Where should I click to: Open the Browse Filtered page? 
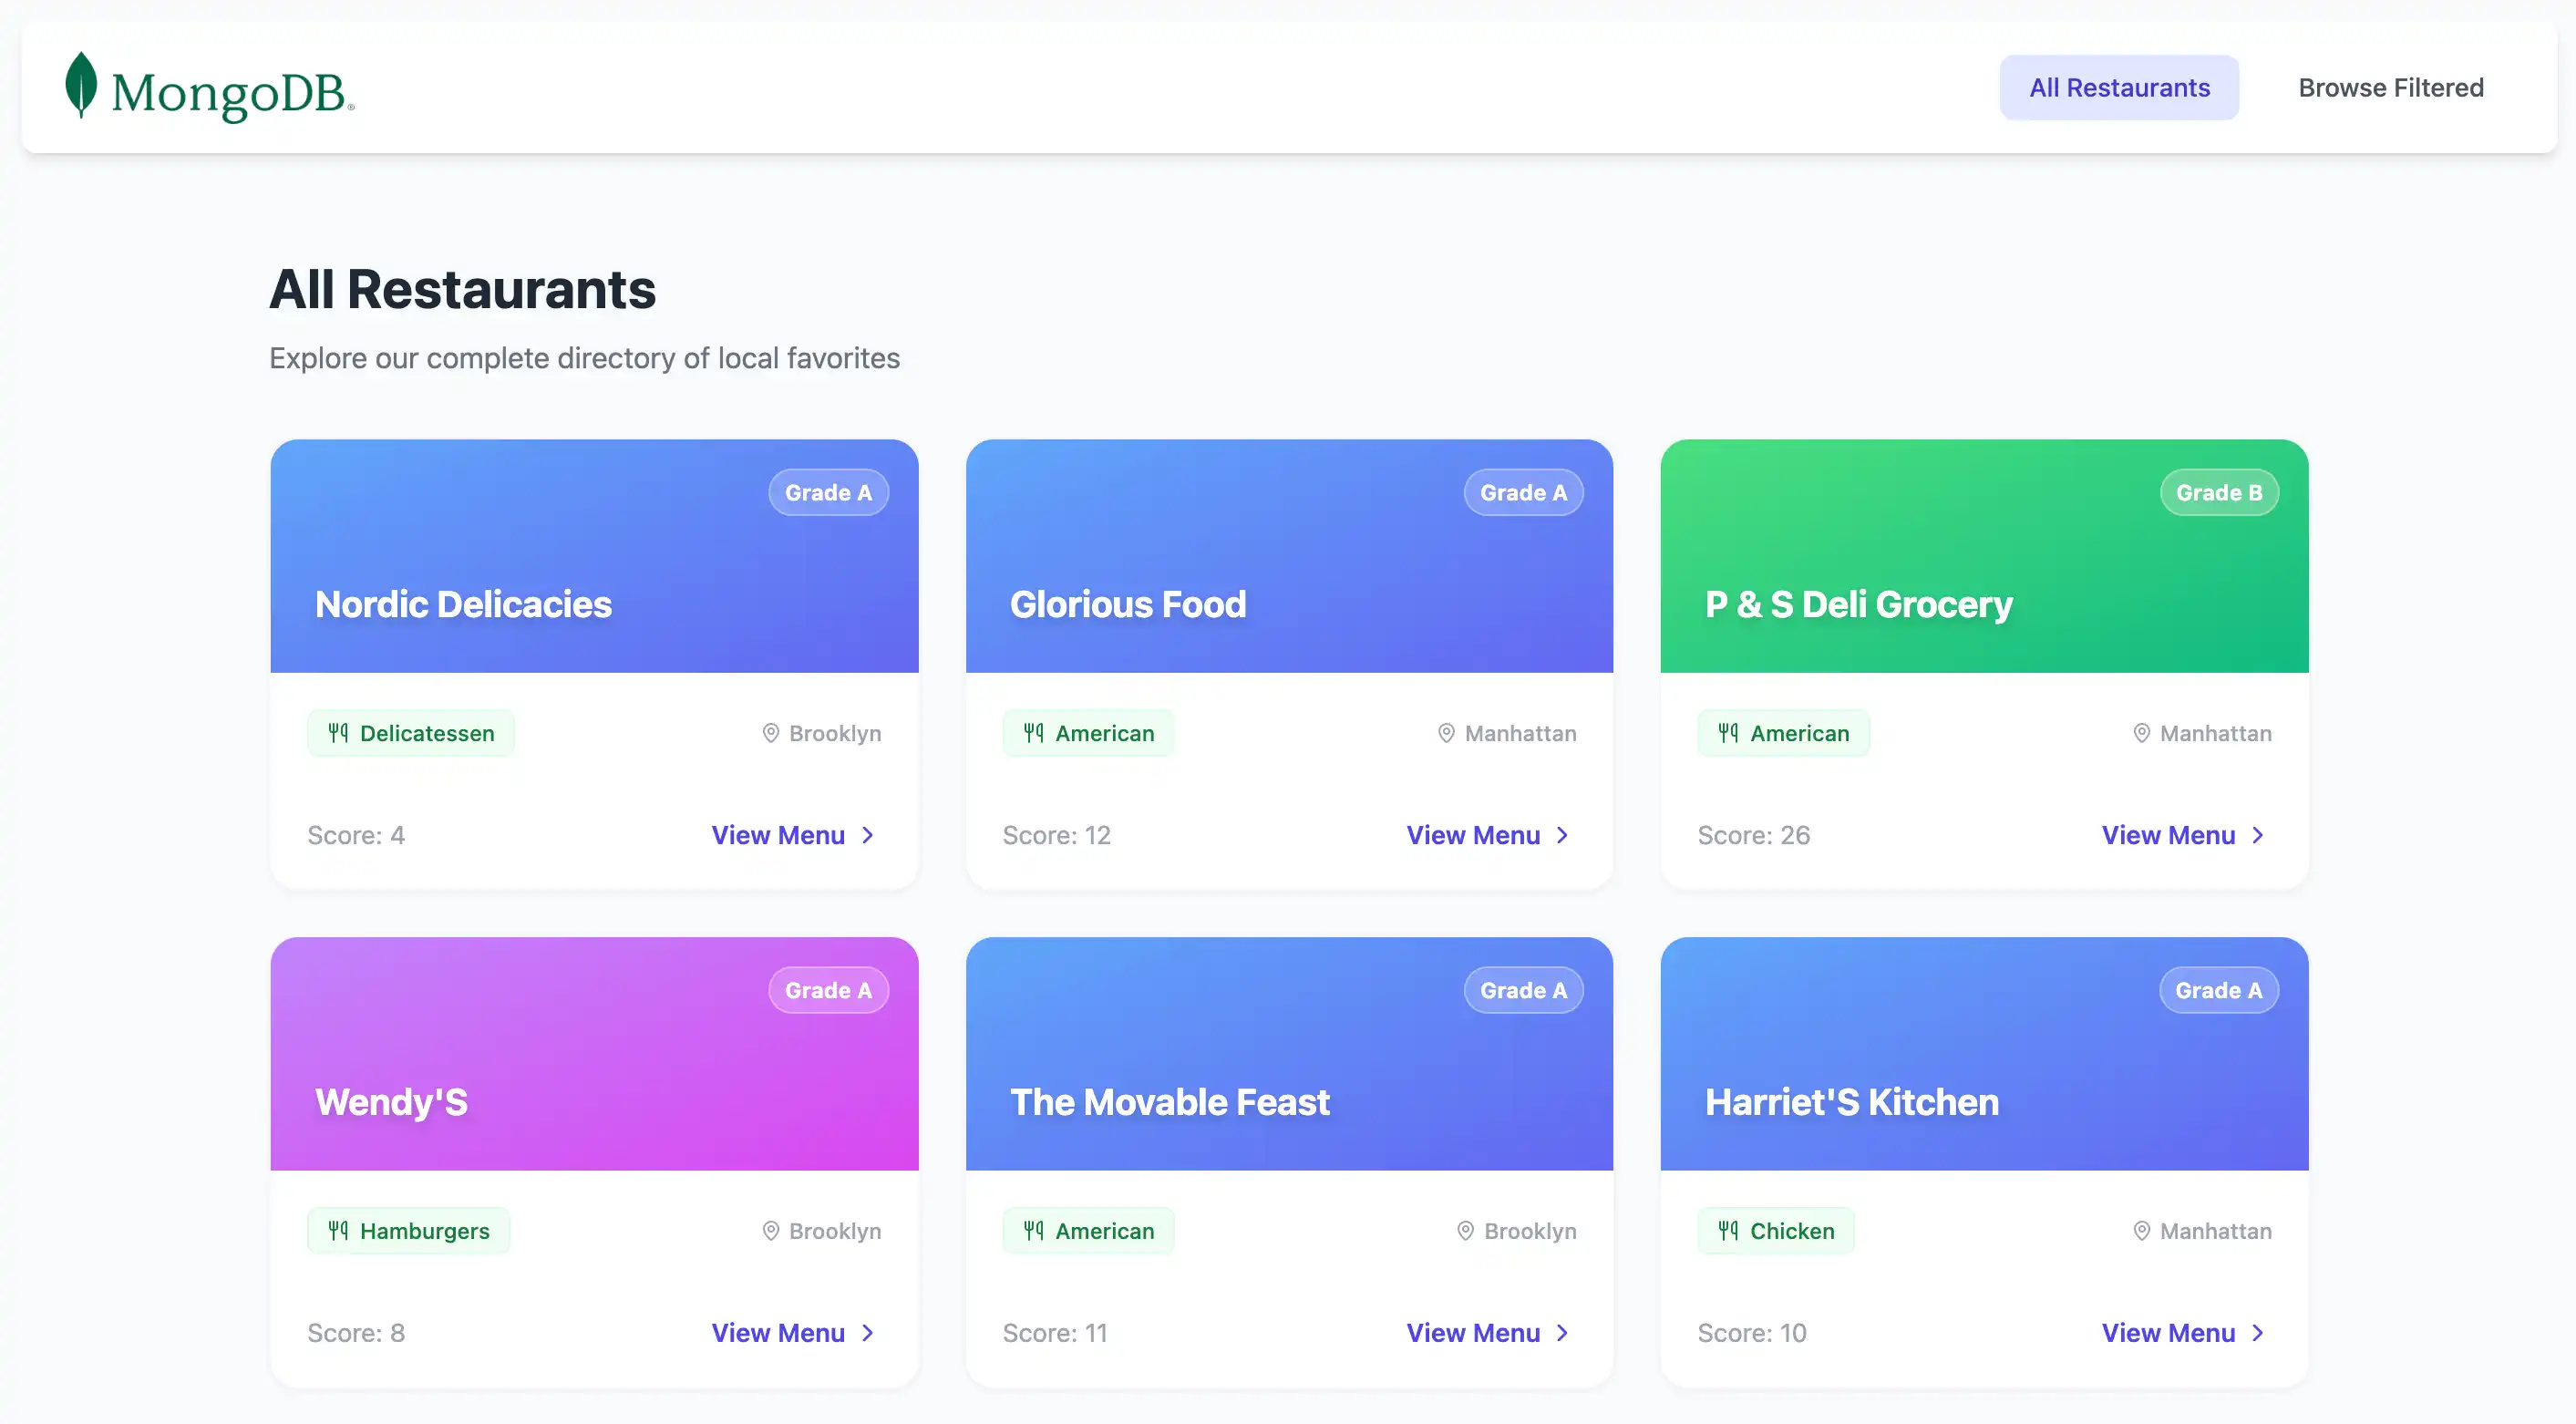(x=2391, y=87)
